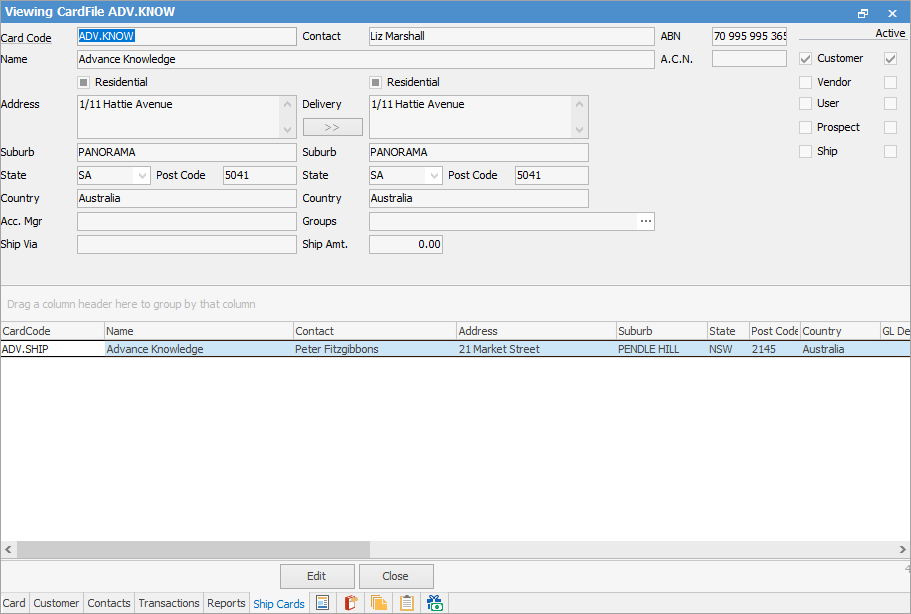Tick the Prospect checkbox

pos(806,127)
